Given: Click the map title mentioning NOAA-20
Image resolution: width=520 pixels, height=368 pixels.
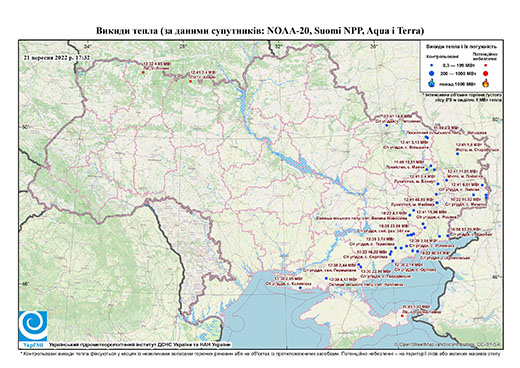Looking at the screenshot, I should [260, 31].
